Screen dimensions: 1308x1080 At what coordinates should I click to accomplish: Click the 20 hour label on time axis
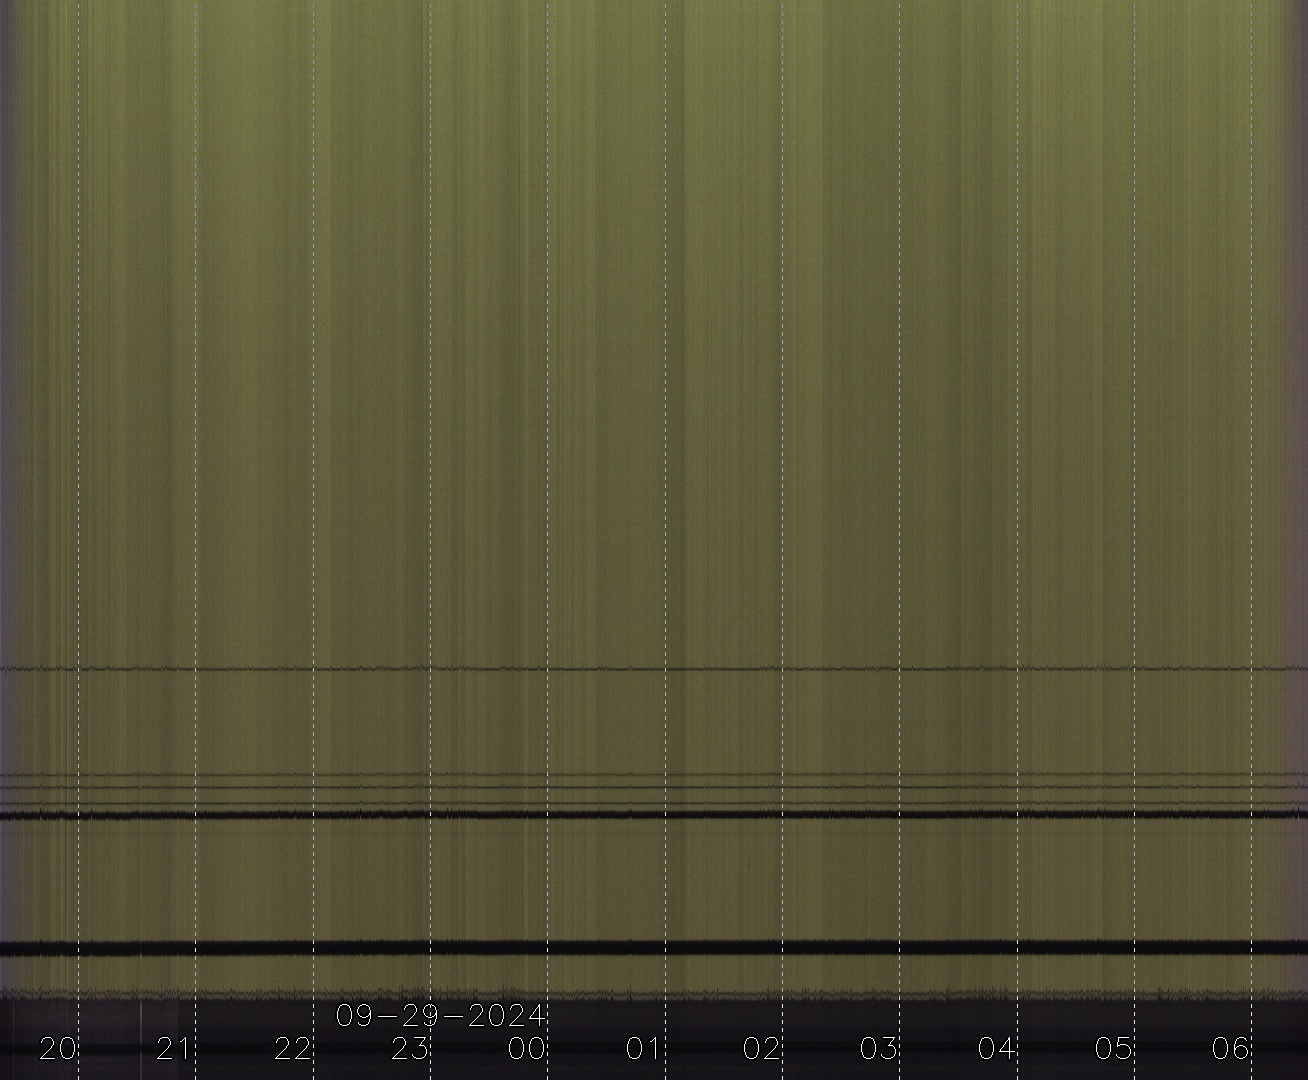58,1048
